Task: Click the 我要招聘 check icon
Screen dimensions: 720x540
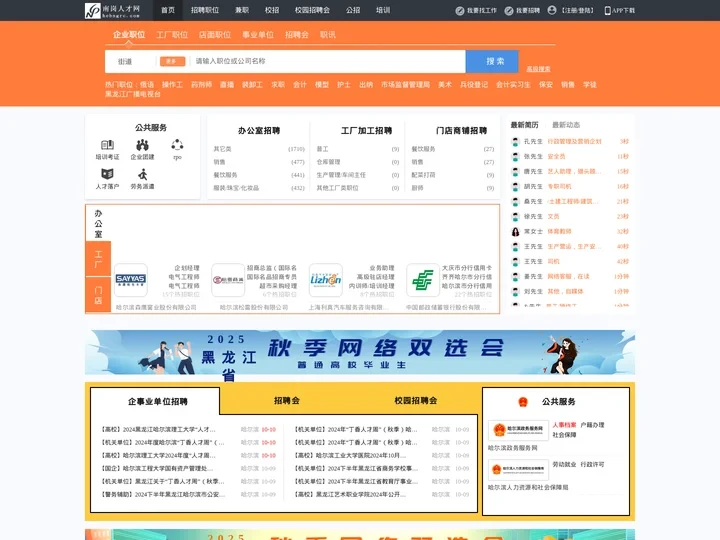Action: pos(509,11)
